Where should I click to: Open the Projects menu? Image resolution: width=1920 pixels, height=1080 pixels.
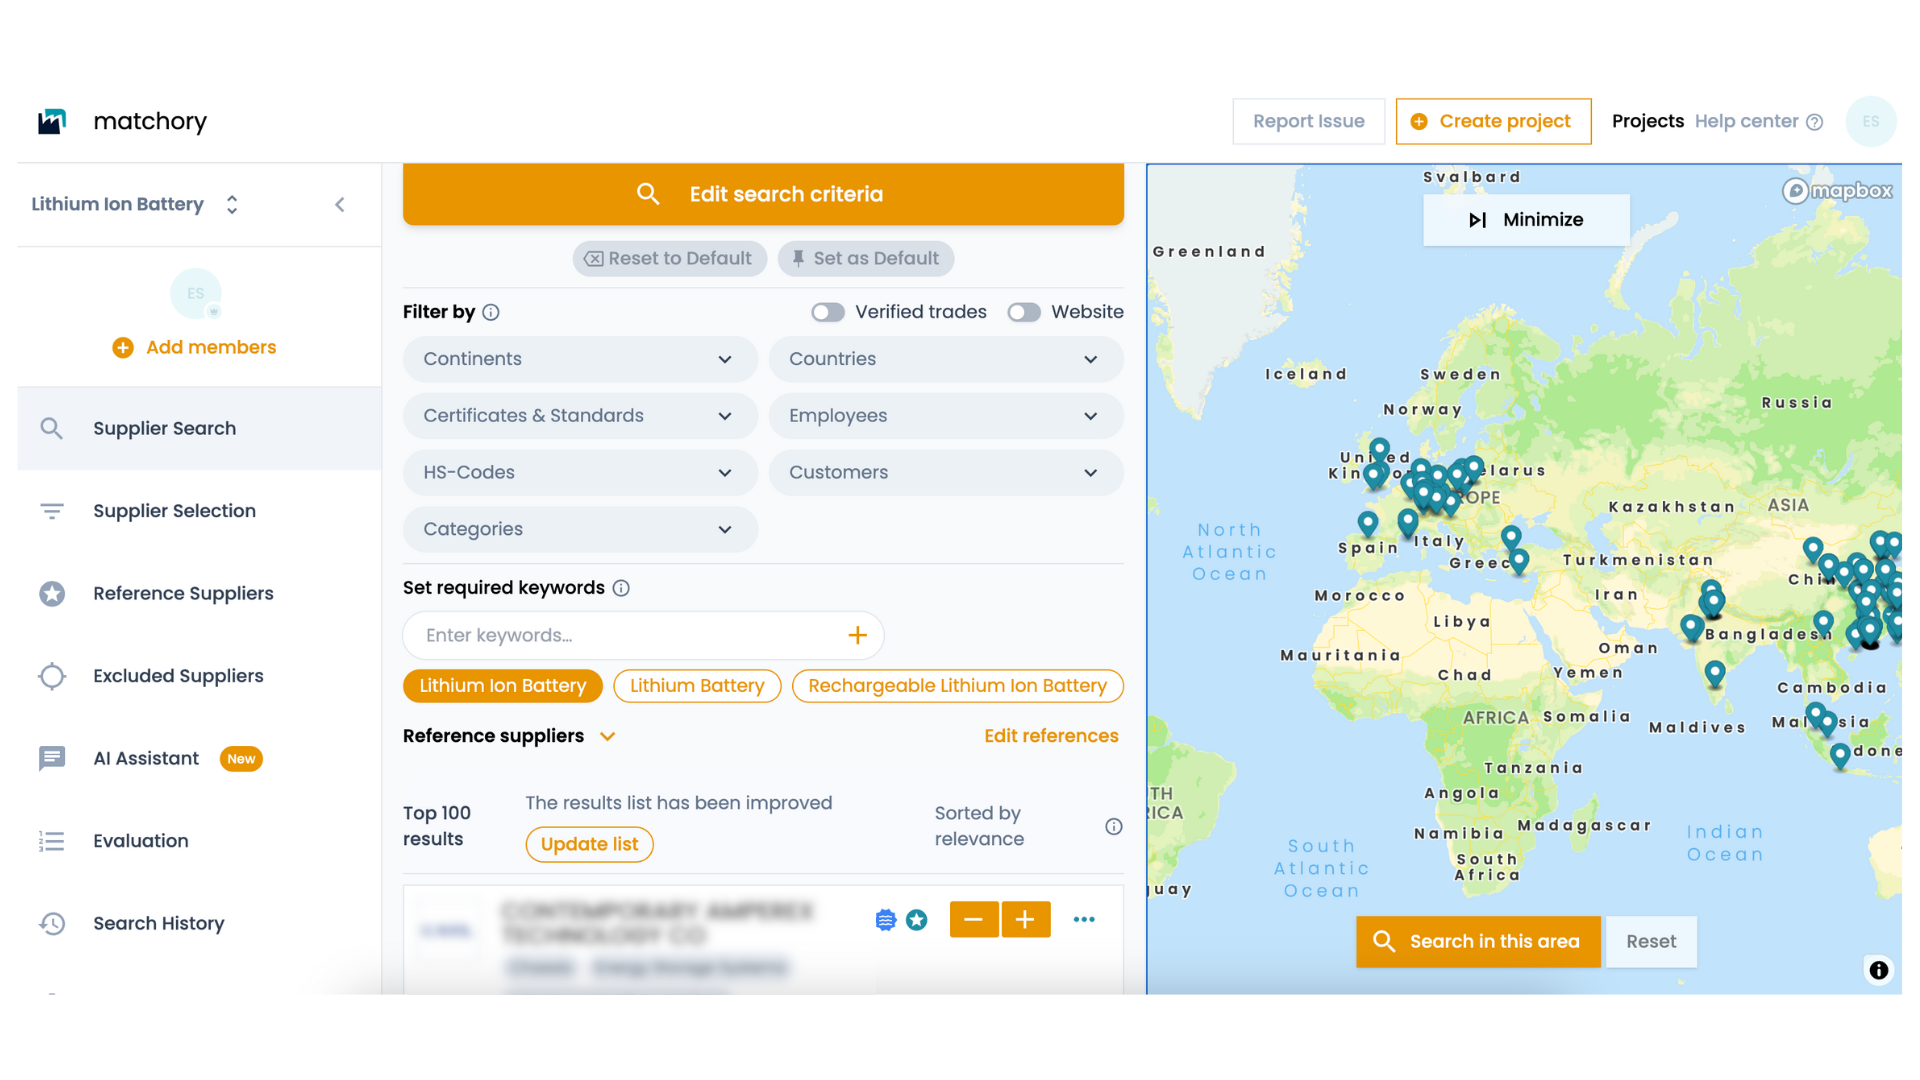1647,121
